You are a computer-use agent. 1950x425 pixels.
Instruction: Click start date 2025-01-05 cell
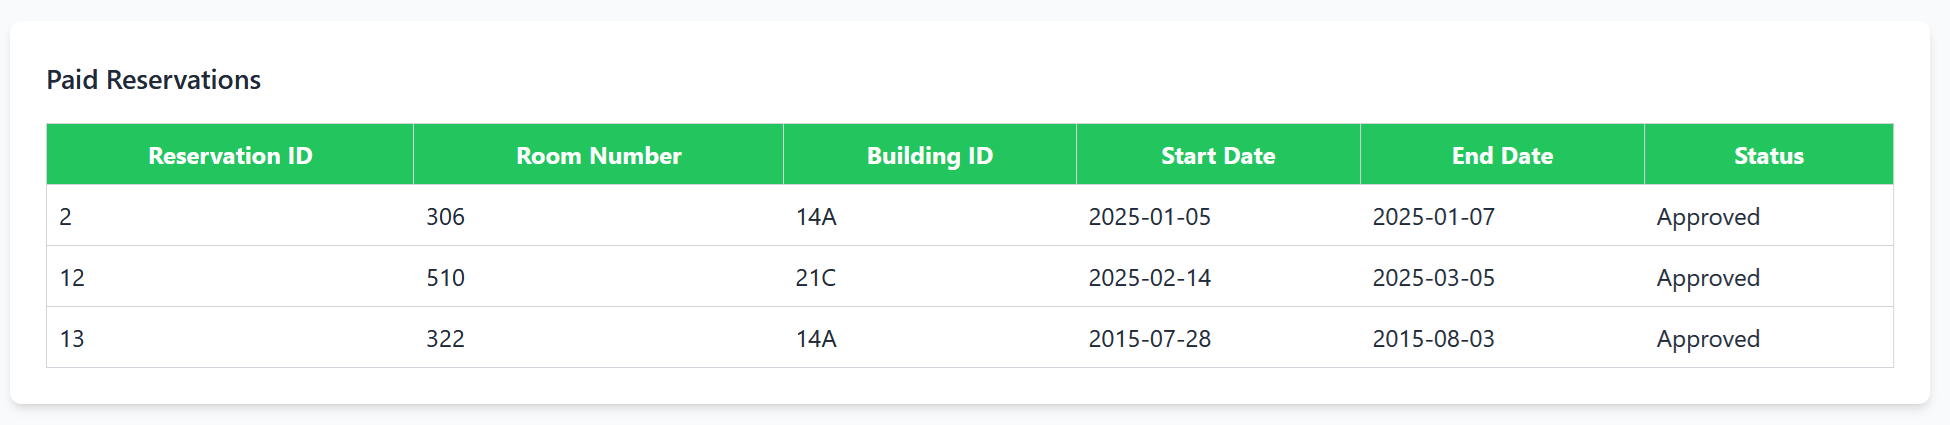coord(1149,217)
